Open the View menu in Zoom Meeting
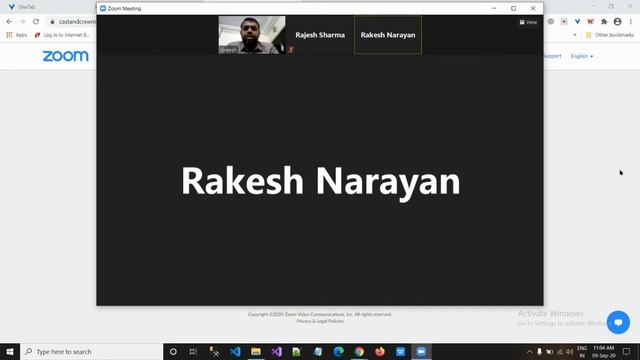 click(528, 22)
